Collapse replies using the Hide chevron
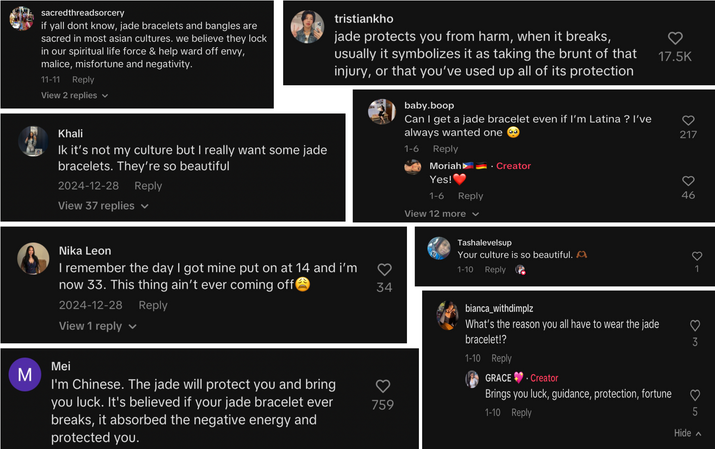715x449 pixels. coord(688,433)
